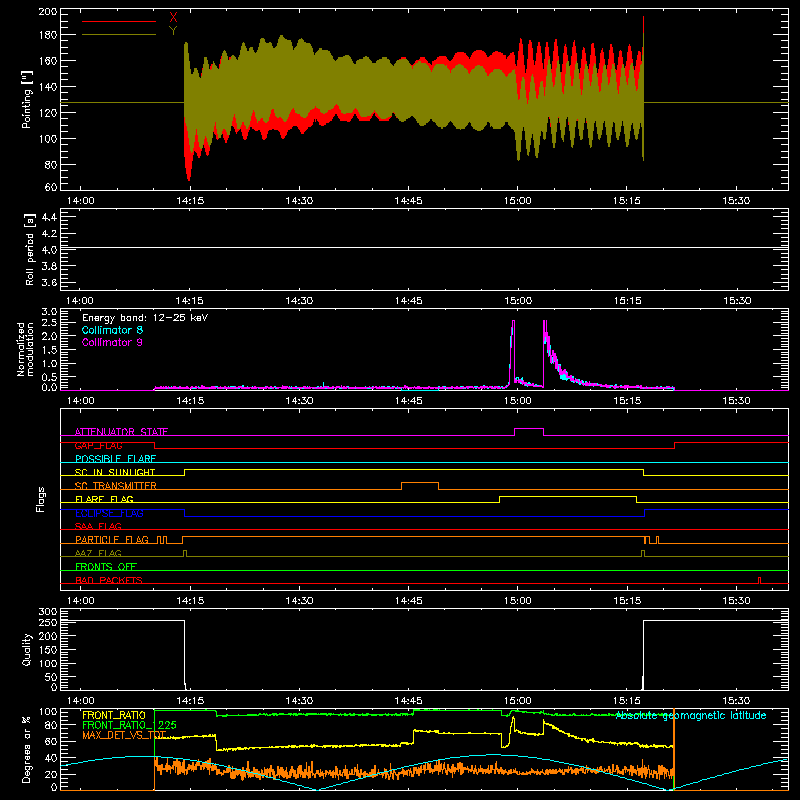Click the olive Y legend line

119,34
